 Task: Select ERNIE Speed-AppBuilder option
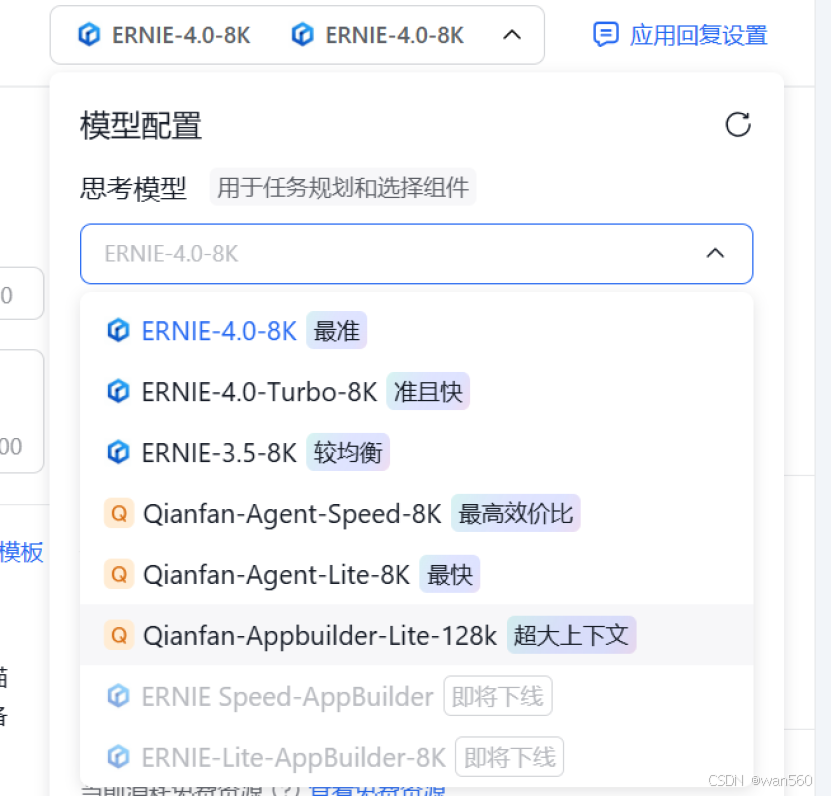[x=417, y=696]
